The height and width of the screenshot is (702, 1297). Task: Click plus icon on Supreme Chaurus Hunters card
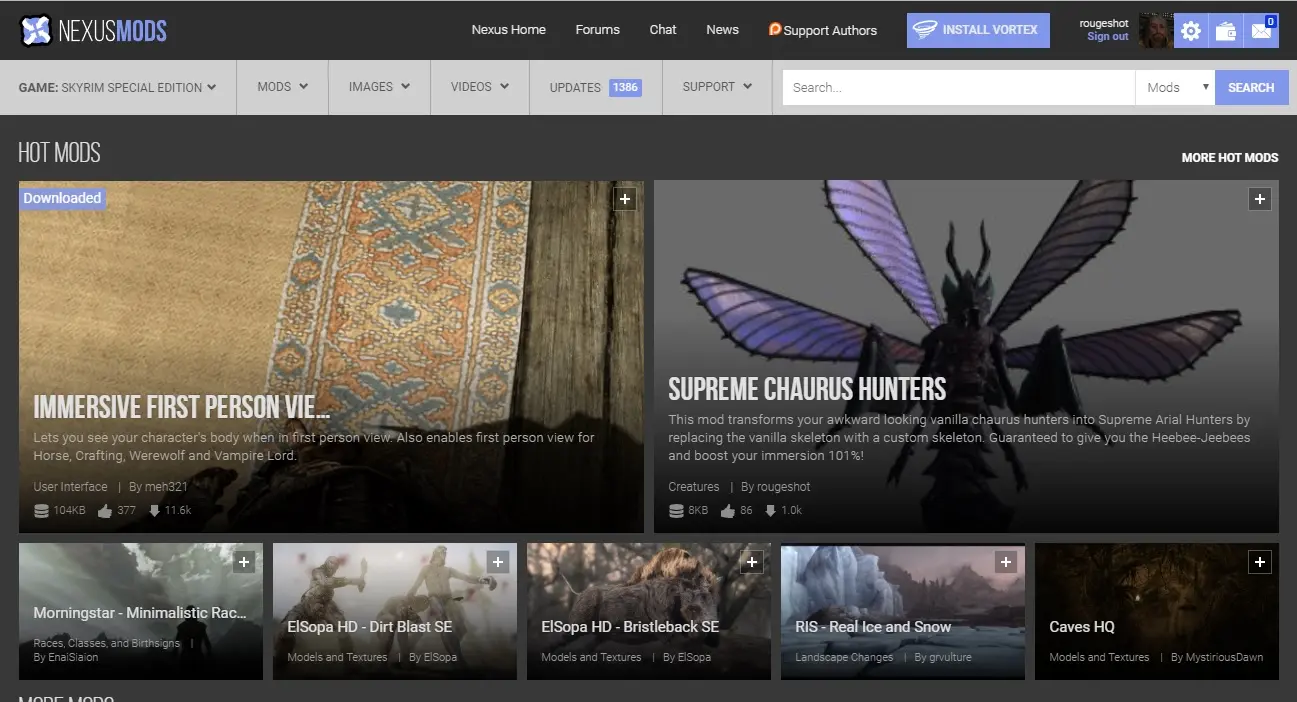(x=1260, y=199)
